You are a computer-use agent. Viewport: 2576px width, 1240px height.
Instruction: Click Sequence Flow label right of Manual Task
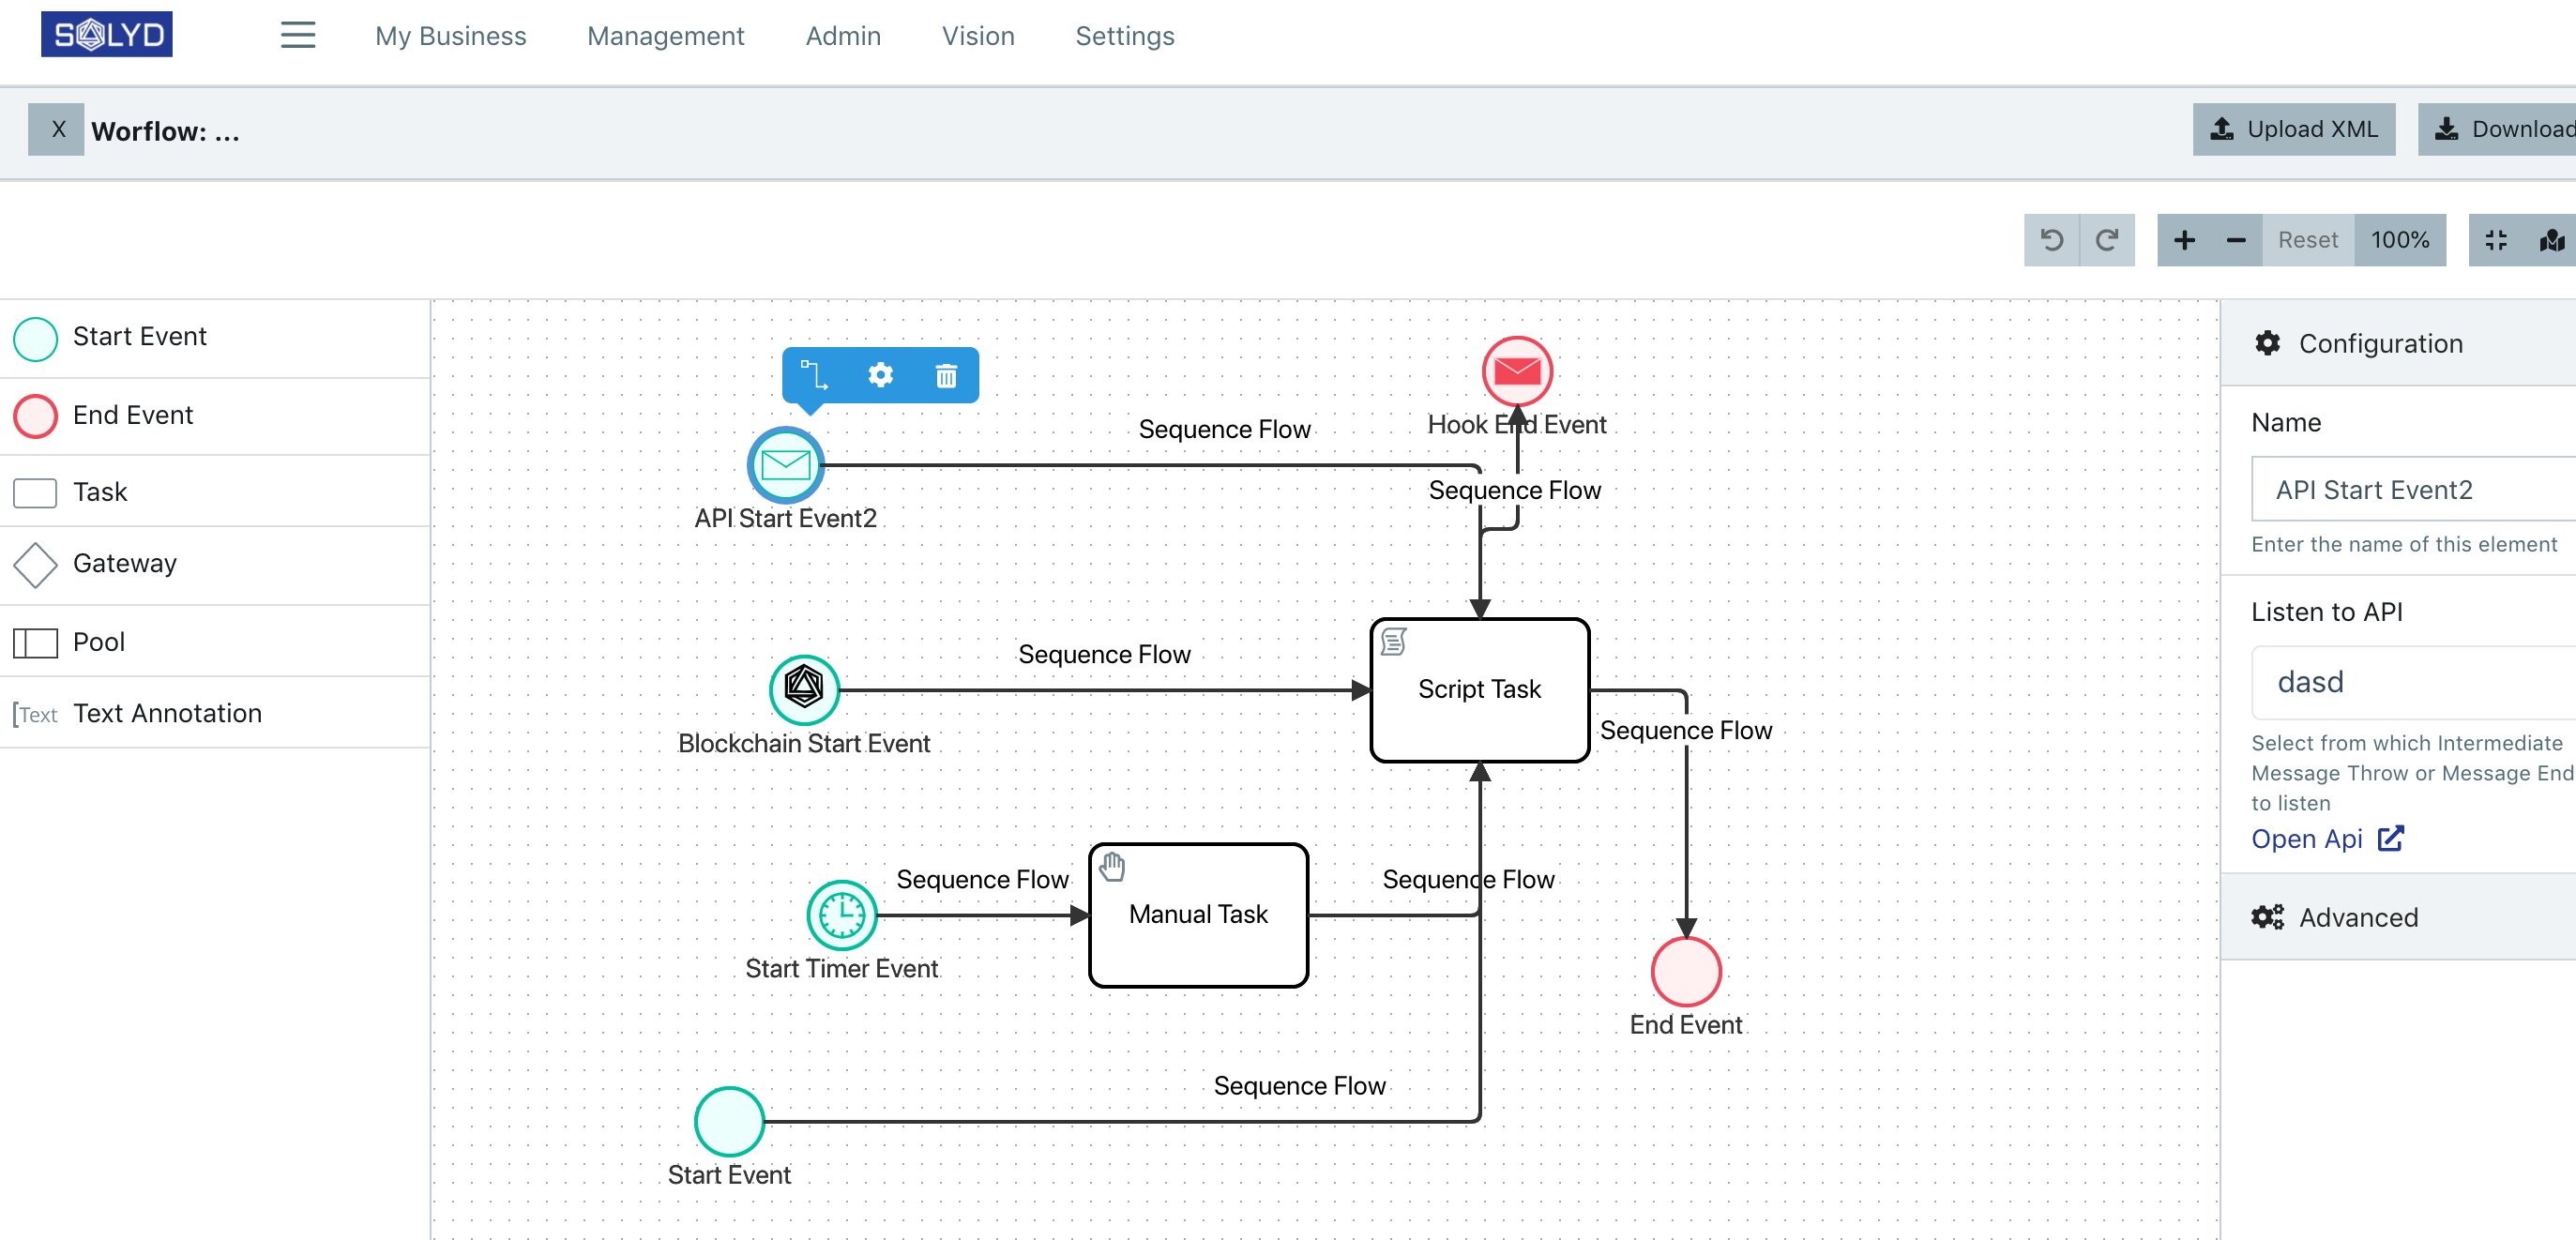tap(1468, 879)
